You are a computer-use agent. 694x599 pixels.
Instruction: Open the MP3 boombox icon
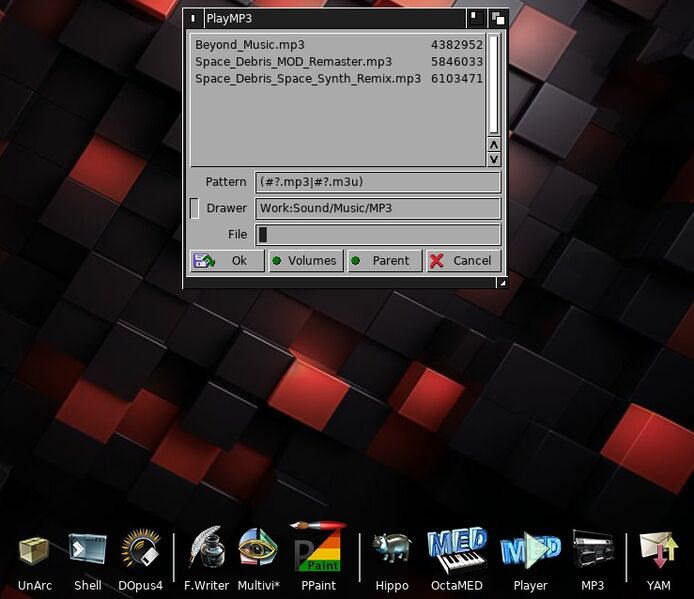[593, 552]
